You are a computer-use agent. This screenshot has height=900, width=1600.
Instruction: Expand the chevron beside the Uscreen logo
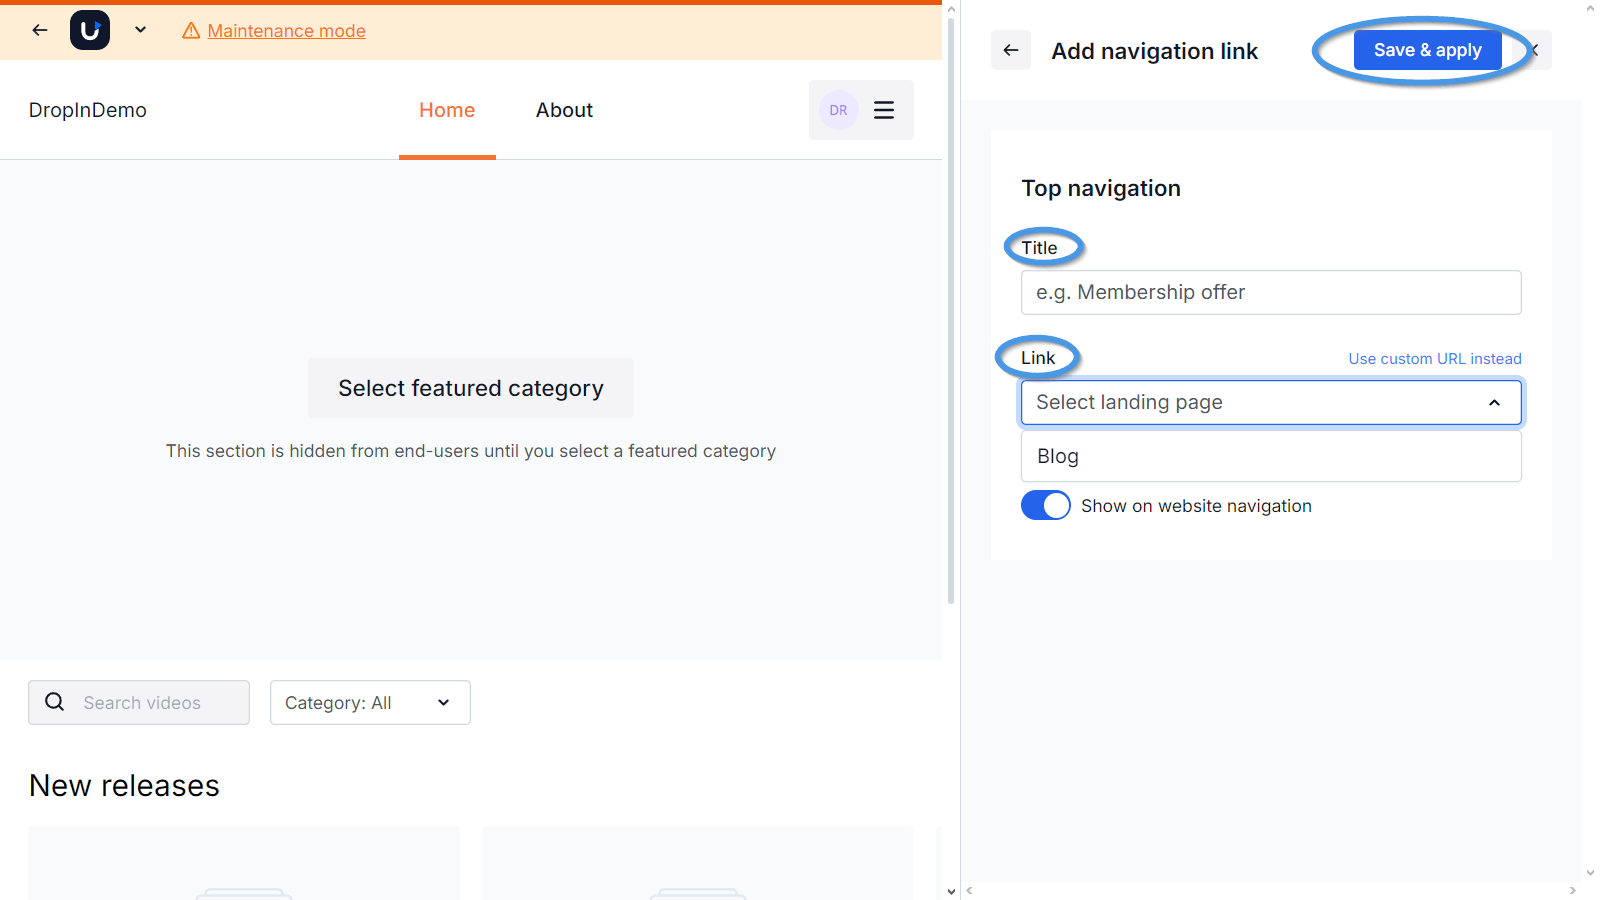click(x=140, y=30)
